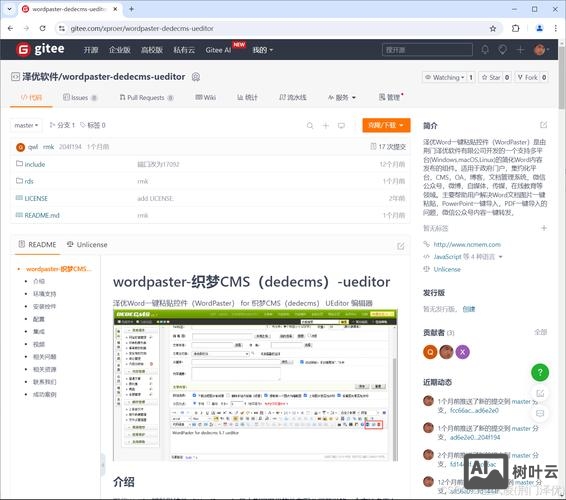The height and width of the screenshot is (500, 566).
Task: Add a tag with the plus icon beside 暂无标签
Action: [x=544, y=228]
